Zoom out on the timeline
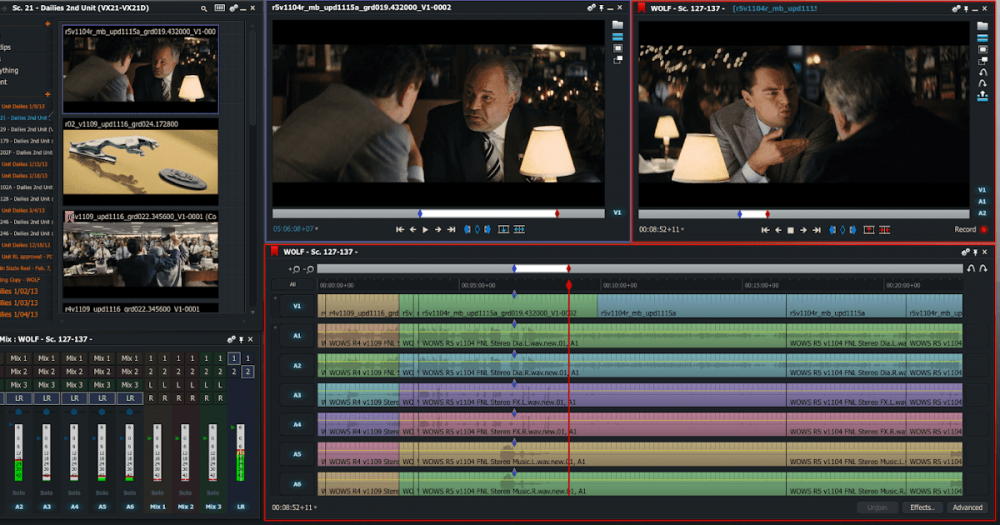This screenshot has height=525, width=1000. [309, 269]
